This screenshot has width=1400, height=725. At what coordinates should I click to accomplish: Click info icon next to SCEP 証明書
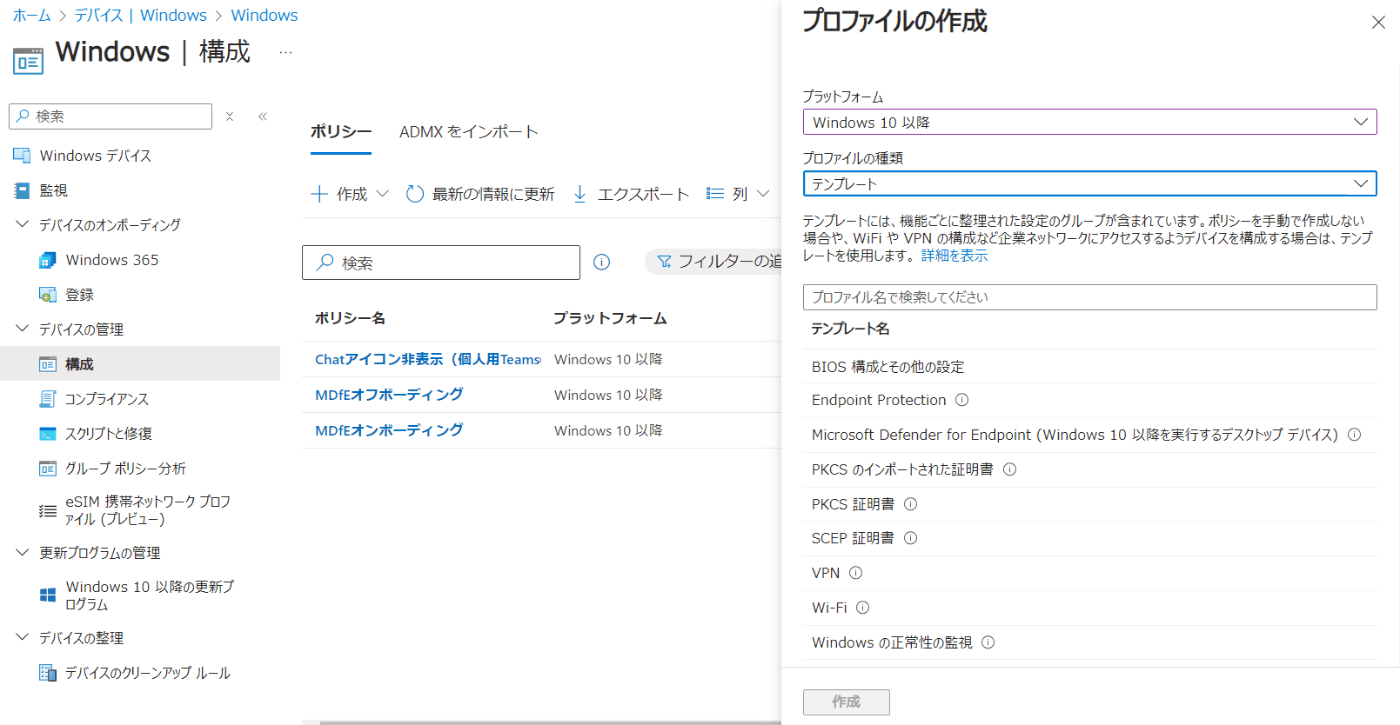coord(910,538)
